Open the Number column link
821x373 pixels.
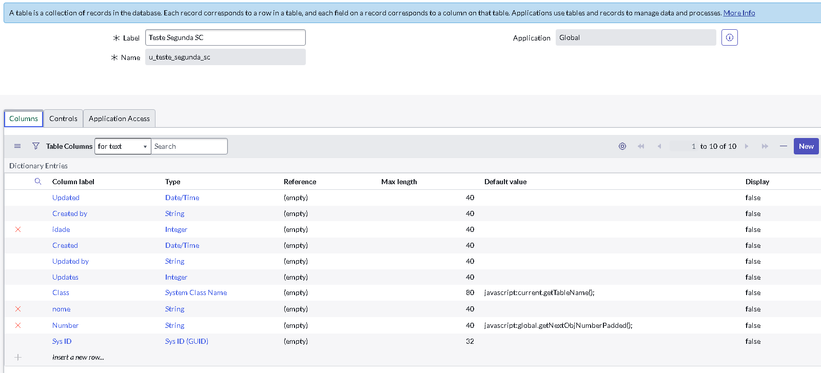click(x=65, y=325)
